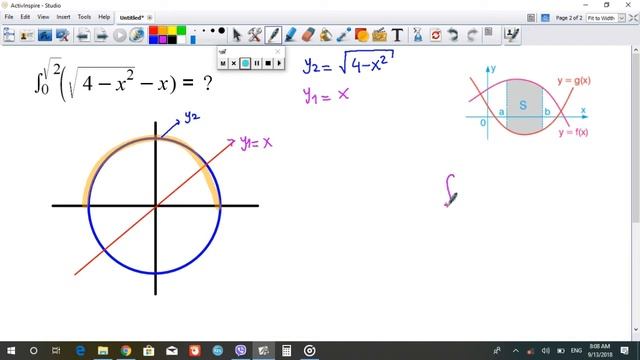Open the File menu
Image resolution: width=640 pixels, height=360 pixels.
9,17
